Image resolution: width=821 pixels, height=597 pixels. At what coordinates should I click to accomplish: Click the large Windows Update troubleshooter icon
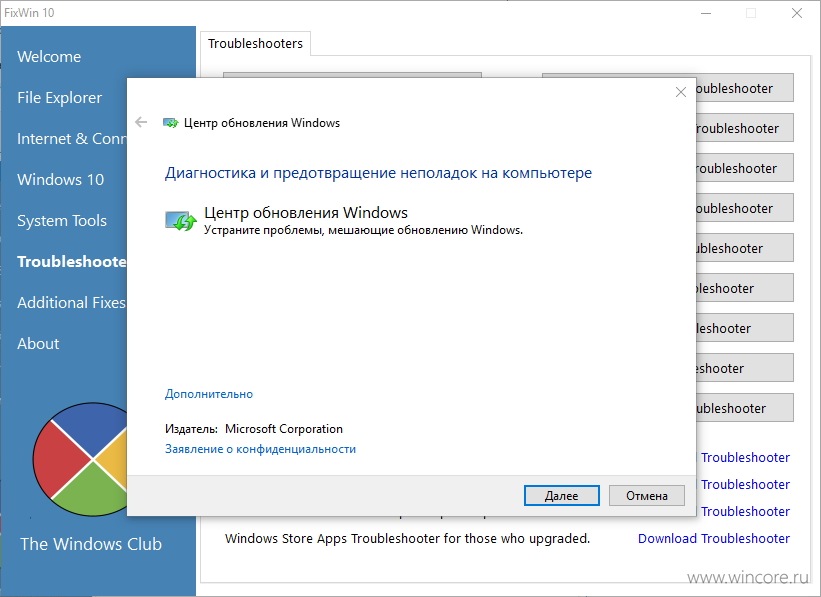coord(181,221)
